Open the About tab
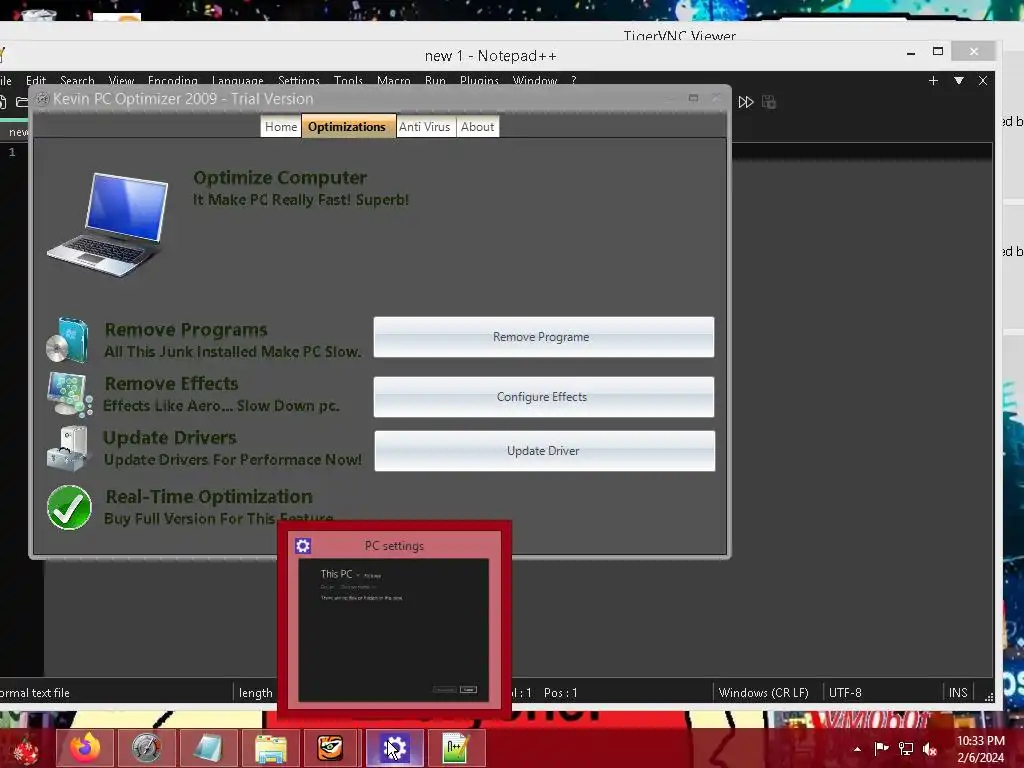 tap(477, 127)
